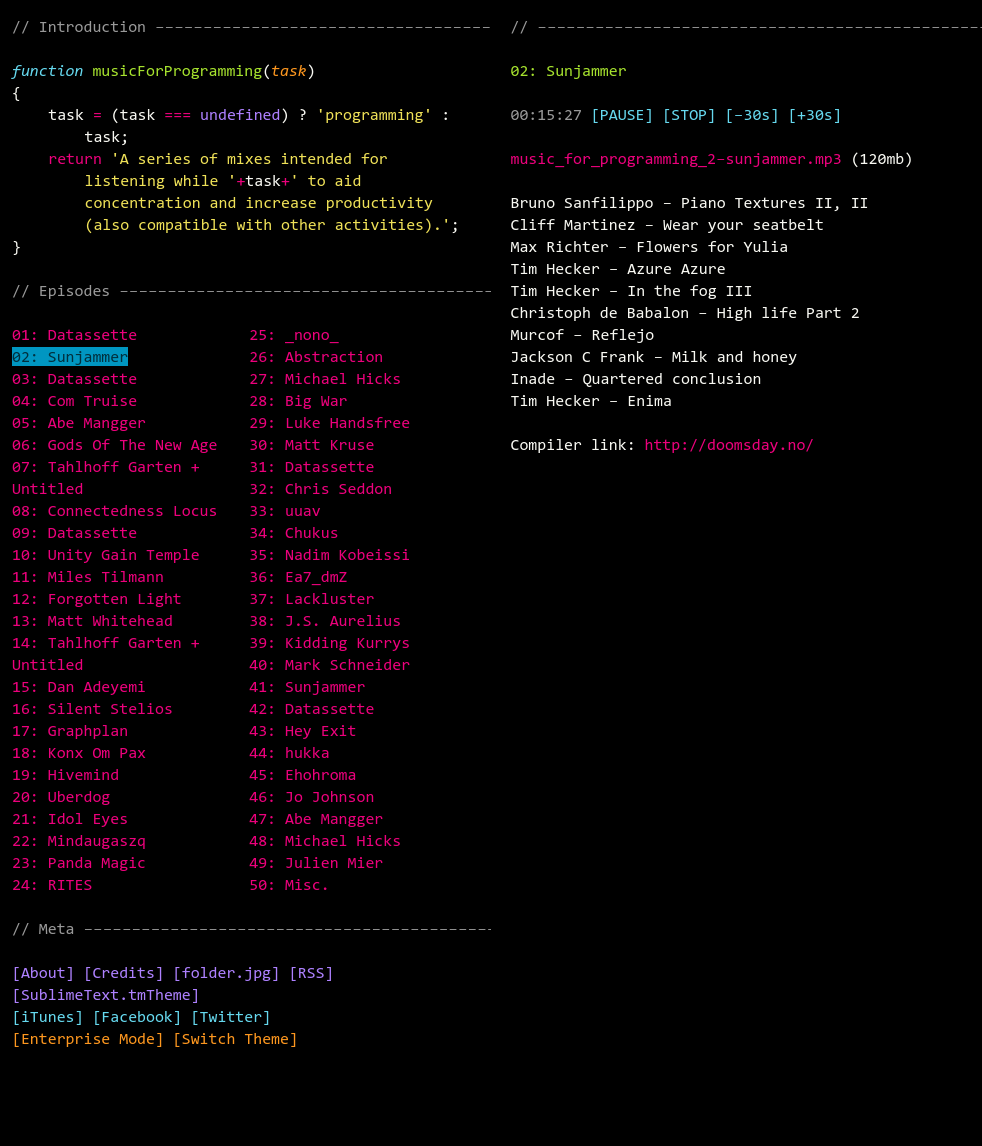Toggle [Enterprise Mode]
The height and width of the screenshot is (1146, 982).
click(88, 1039)
